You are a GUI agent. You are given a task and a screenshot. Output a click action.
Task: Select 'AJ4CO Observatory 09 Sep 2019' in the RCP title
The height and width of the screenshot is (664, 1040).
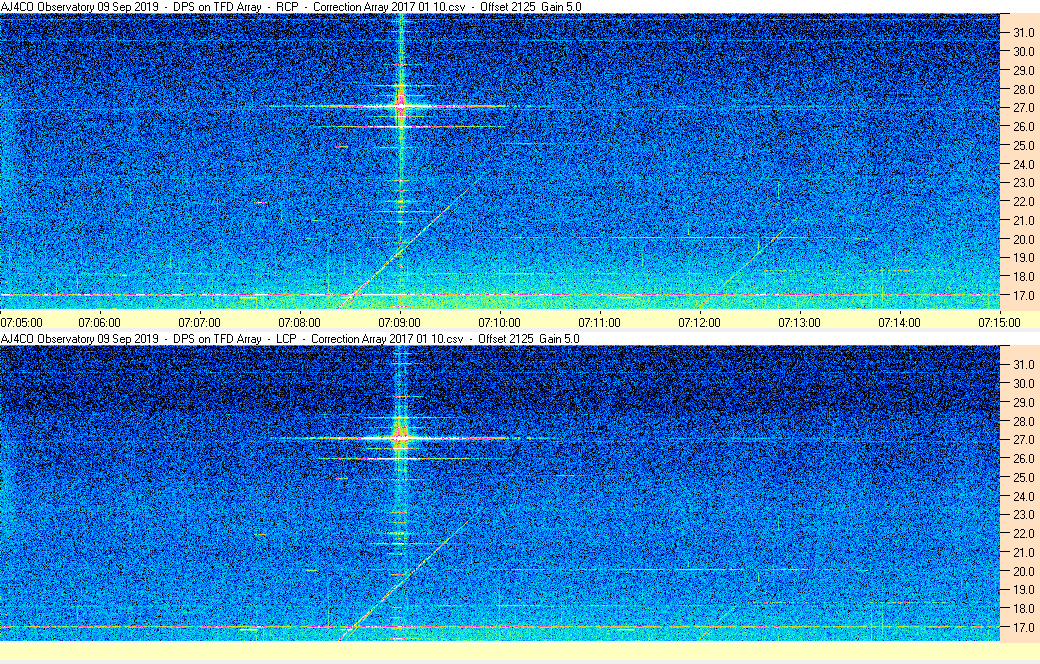(80, 7)
